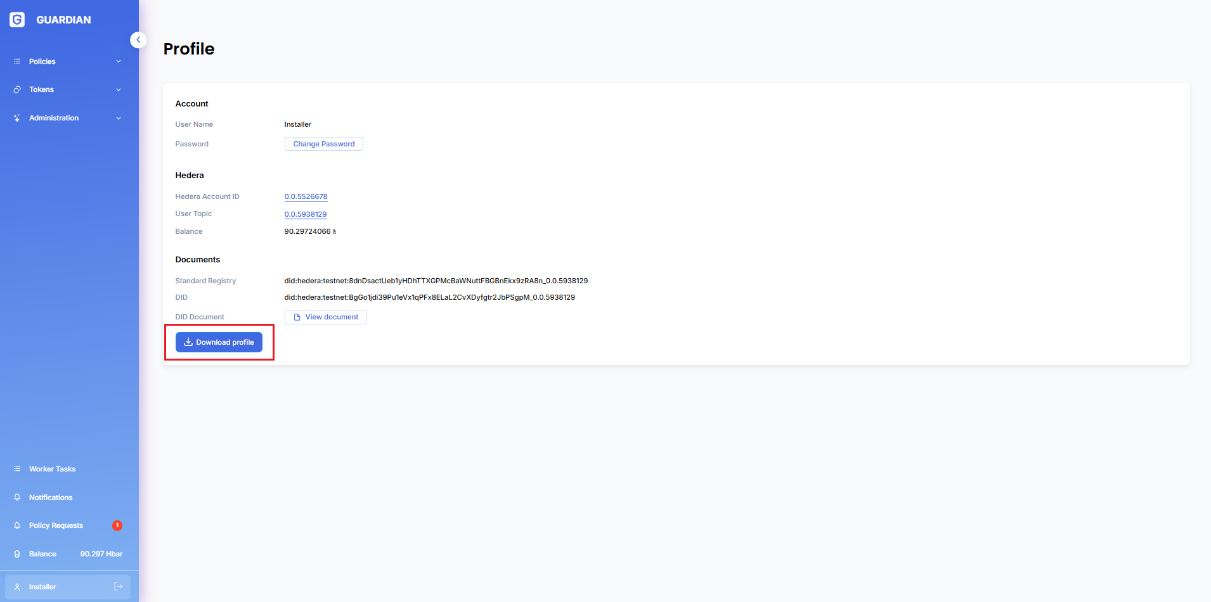This screenshot has height=602, width=1211.
Task: Open Worker Tasks from the sidebar
Action: pyautogui.click(x=52, y=469)
